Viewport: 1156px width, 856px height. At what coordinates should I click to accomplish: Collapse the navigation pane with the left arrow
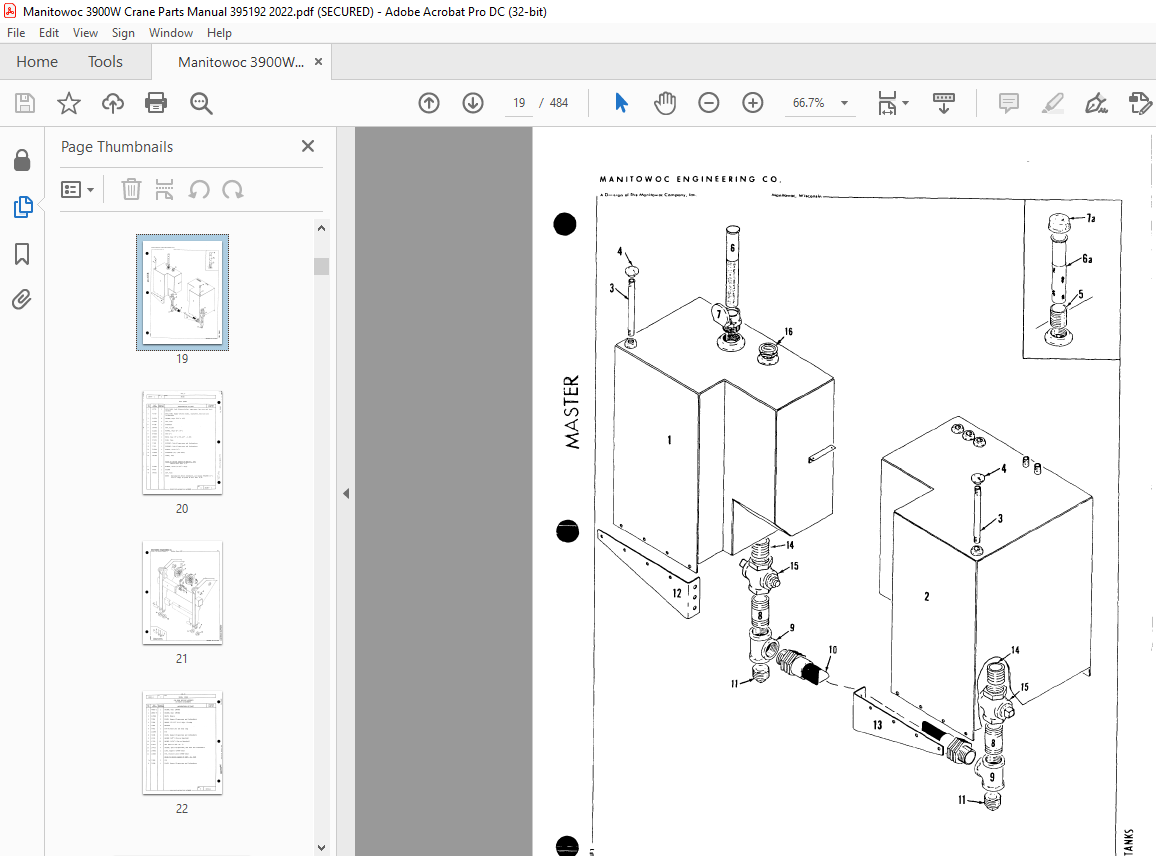pos(346,493)
